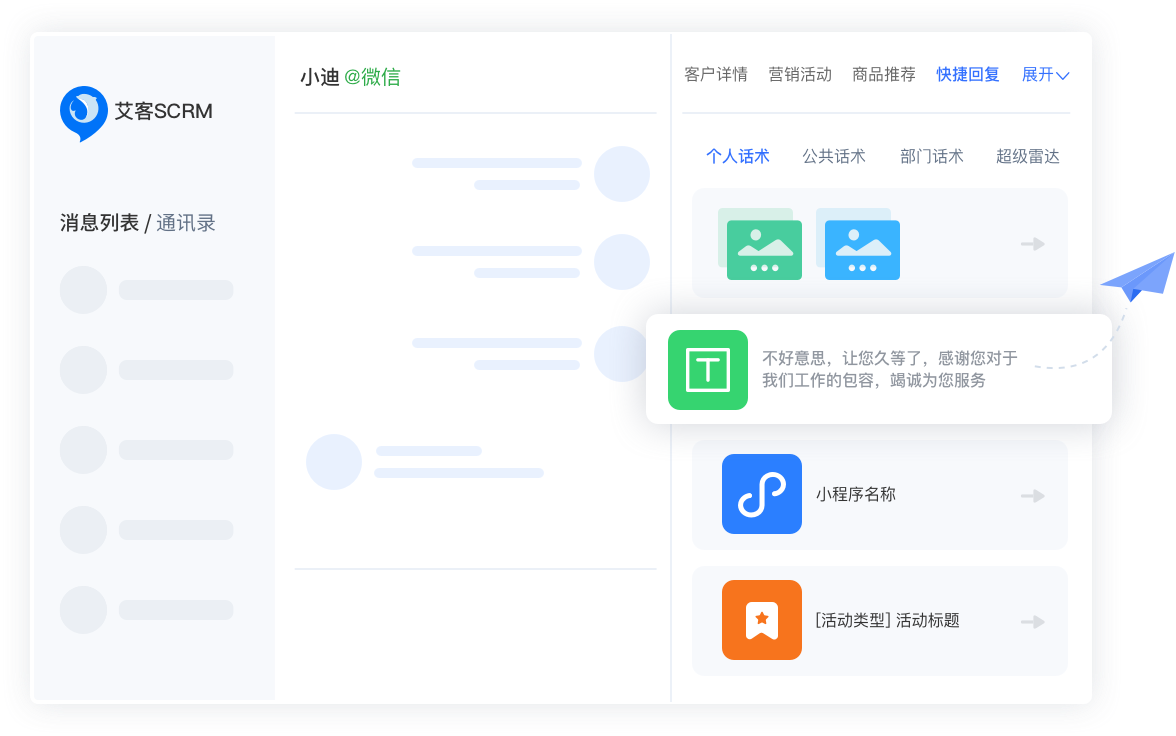Click the green text template icon
Screen dimensions: 1176x736
(708, 370)
